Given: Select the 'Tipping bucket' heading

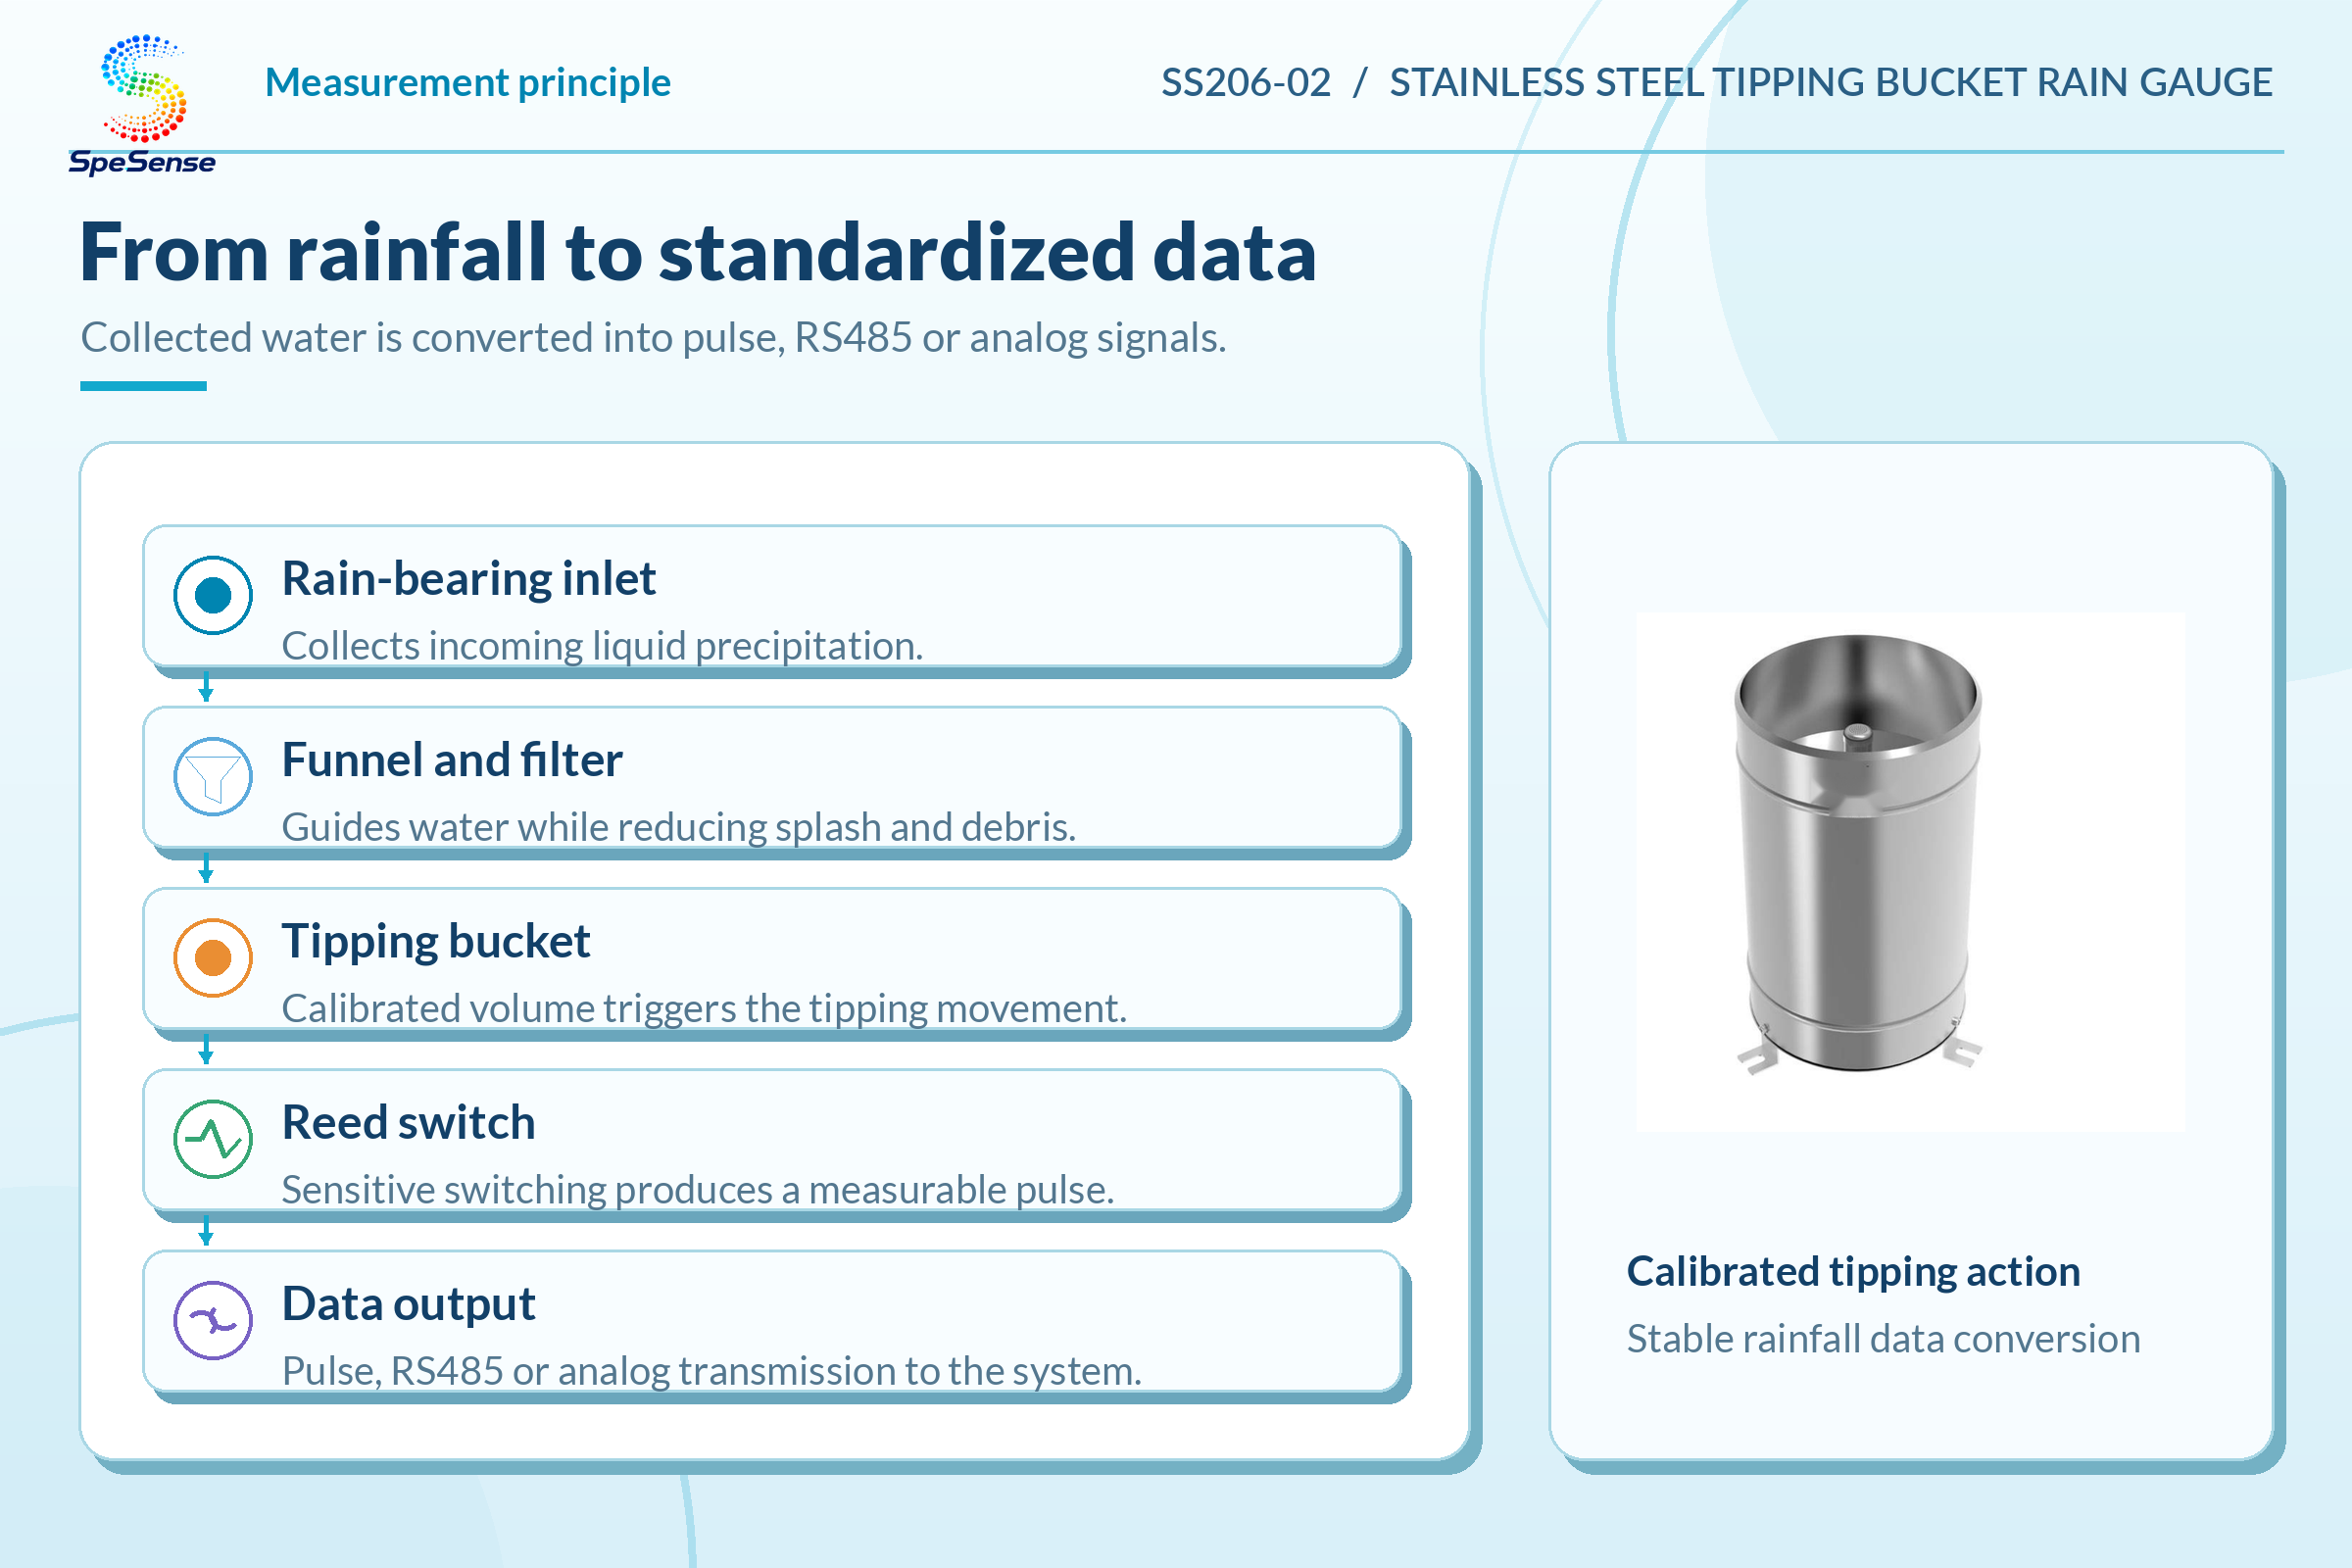Looking at the screenshot, I should pyautogui.click(x=436, y=942).
